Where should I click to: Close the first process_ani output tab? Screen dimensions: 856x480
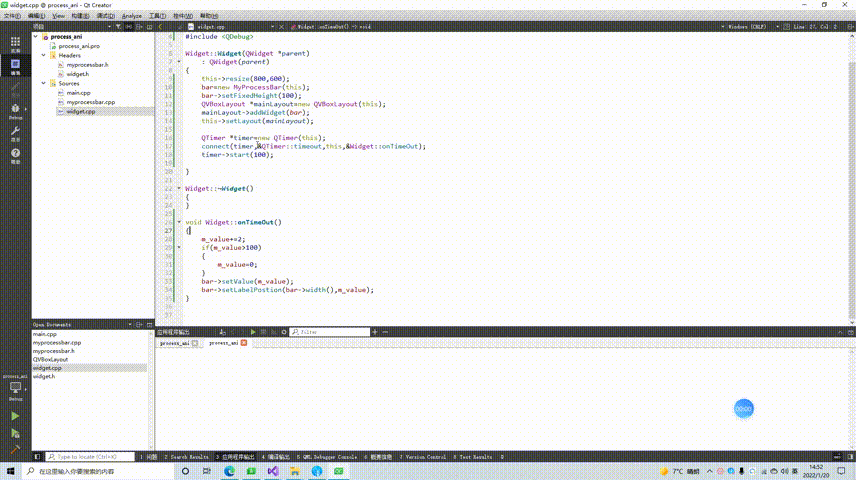click(195, 343)
